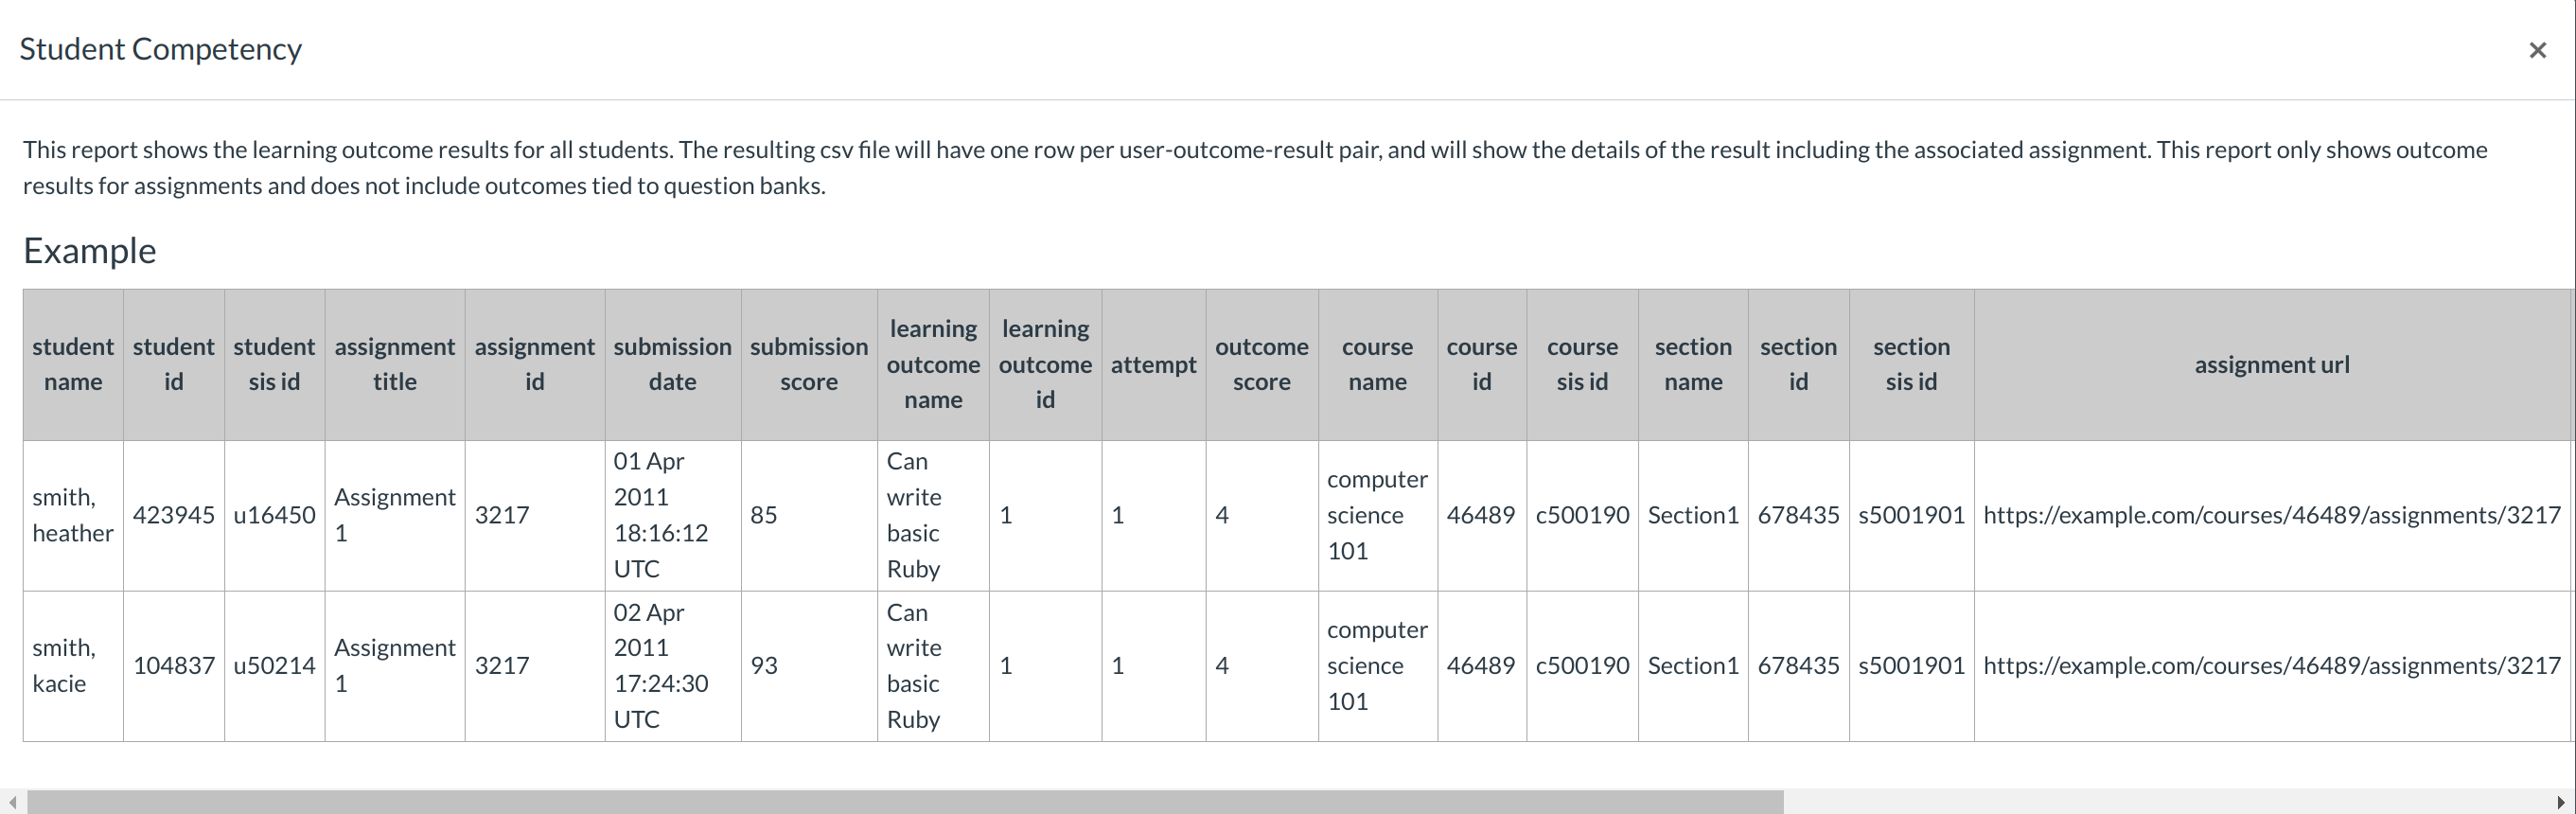Click the assignment URL in smith, kacie's row
Viewport: 2576px width, 814px height.
pyautogui.click(x=2271, y=666)
